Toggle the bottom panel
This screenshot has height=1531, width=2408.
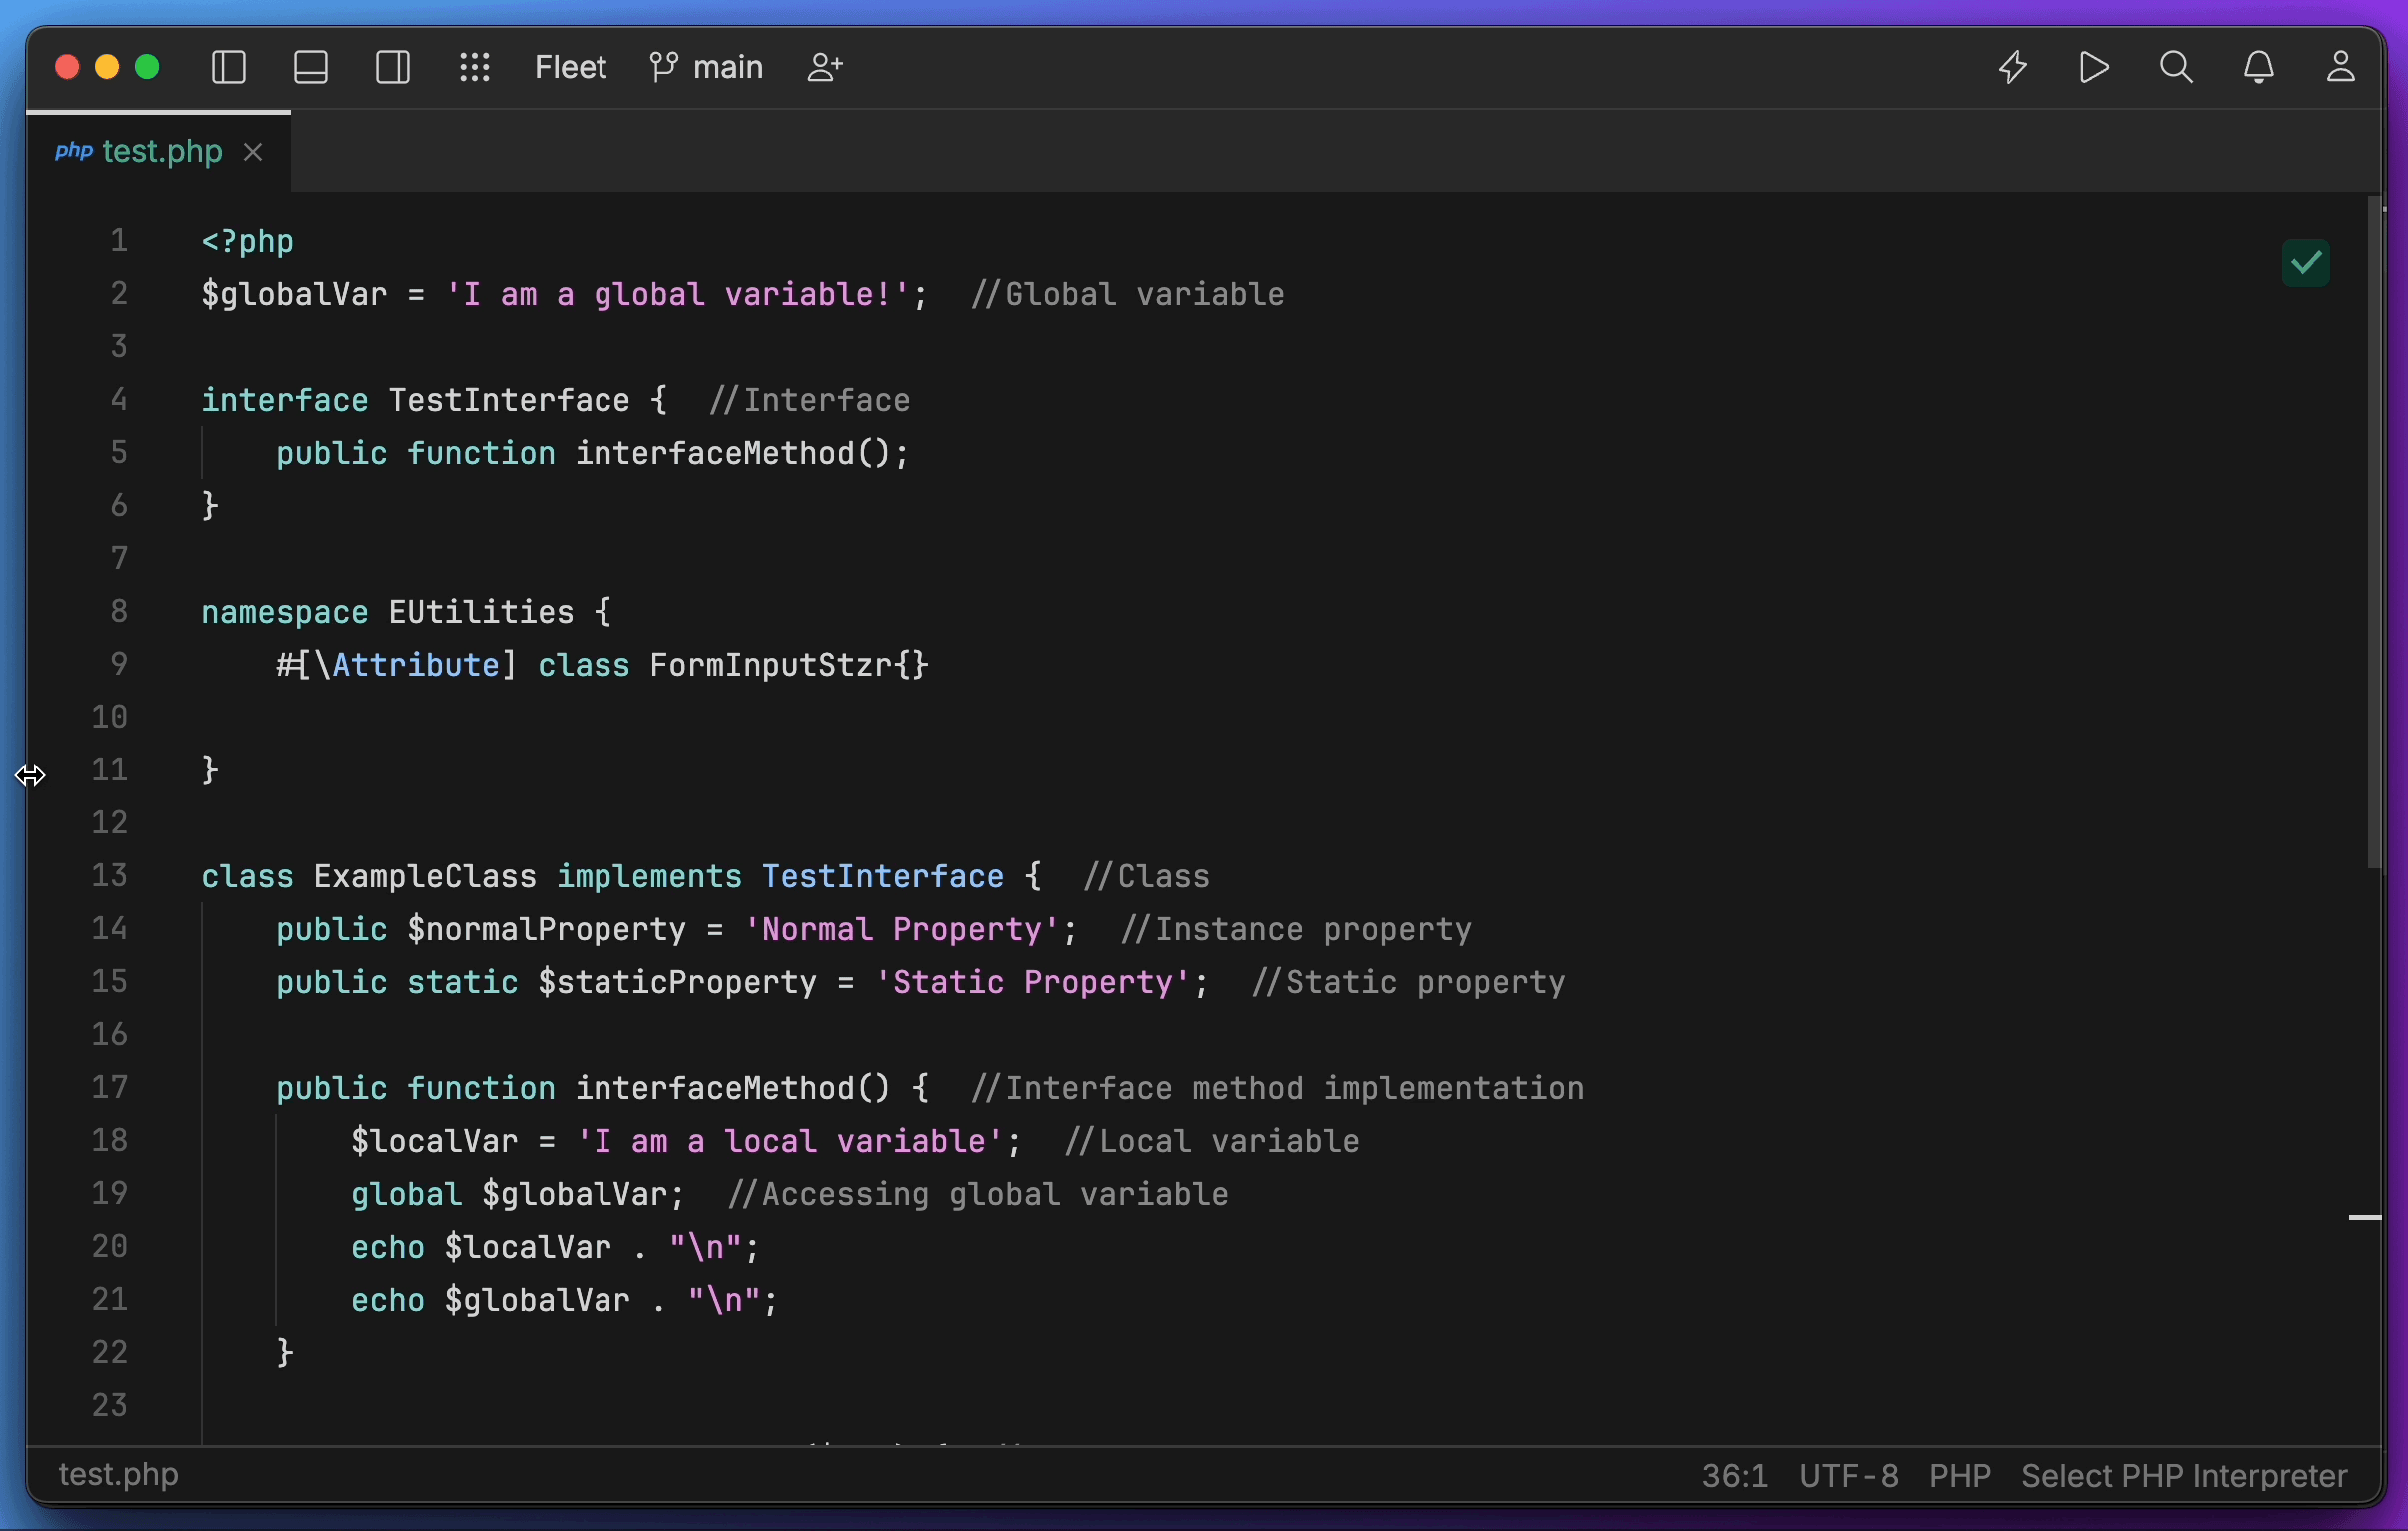[x=311, y=68]
